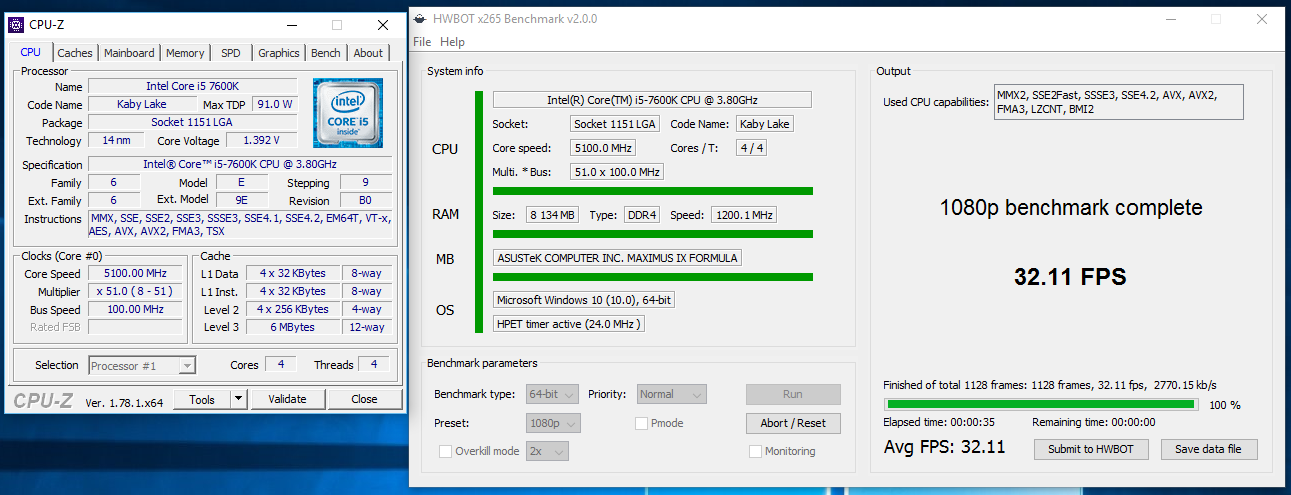Click the Specification field in CPU-Z
Viewport: 1291px width, 495px height.
click(x=240, y=164)
